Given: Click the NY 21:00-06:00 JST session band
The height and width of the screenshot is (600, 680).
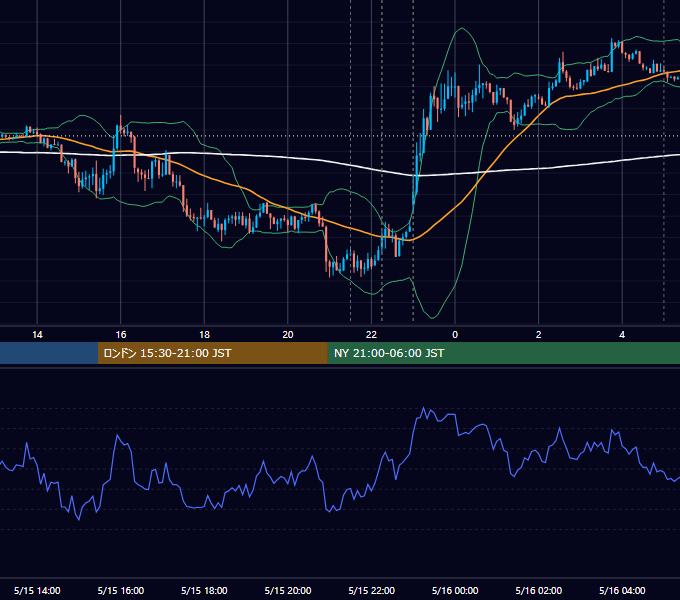Looking at the screenshot, I should [x=503, y=353].
